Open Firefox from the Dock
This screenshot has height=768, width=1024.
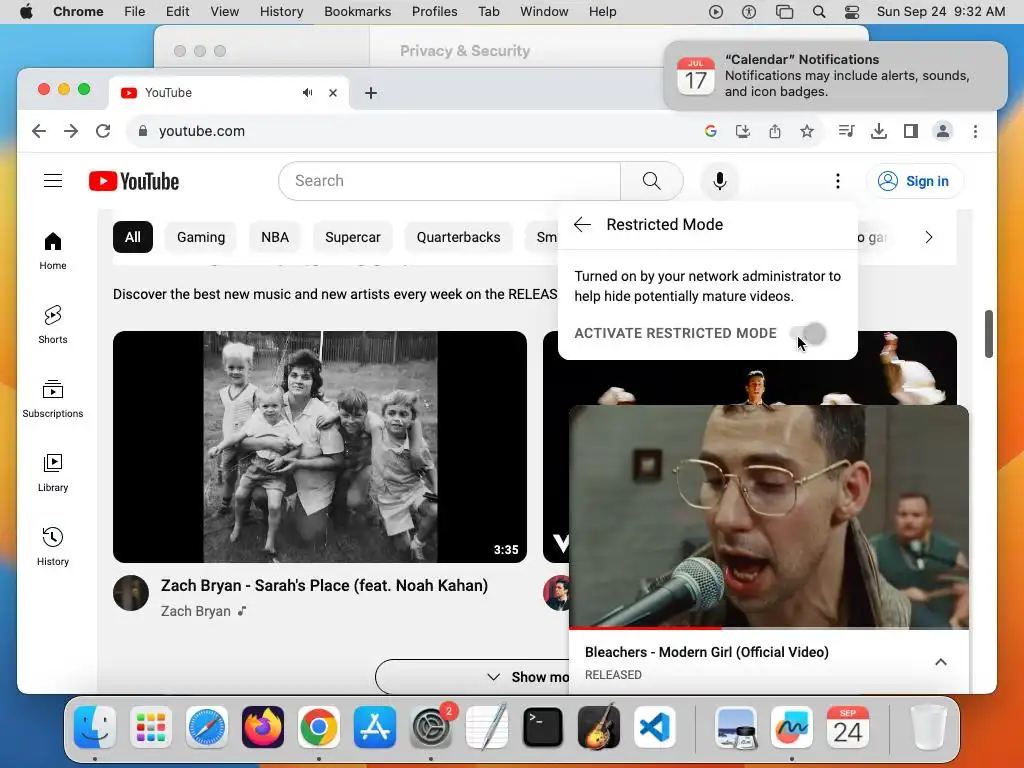263,727
